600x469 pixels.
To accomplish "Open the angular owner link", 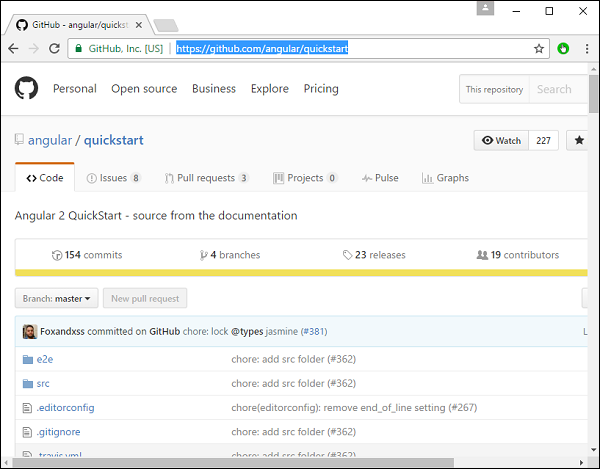I will click(50, 140).
